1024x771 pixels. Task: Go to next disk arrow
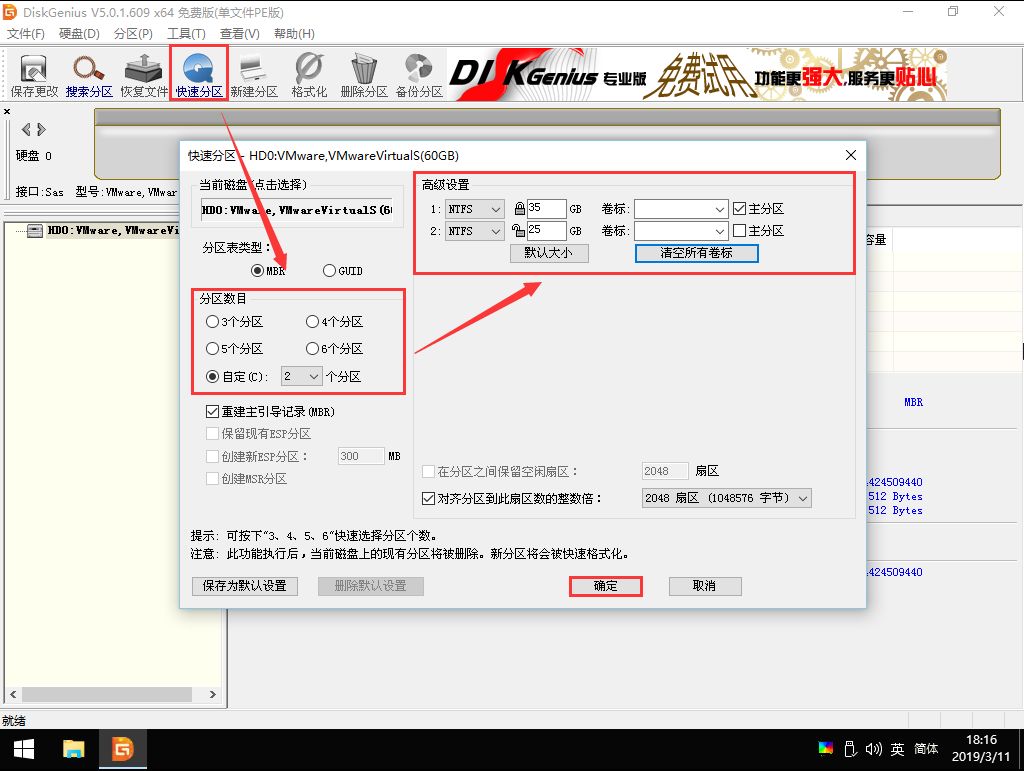[41, 129]
